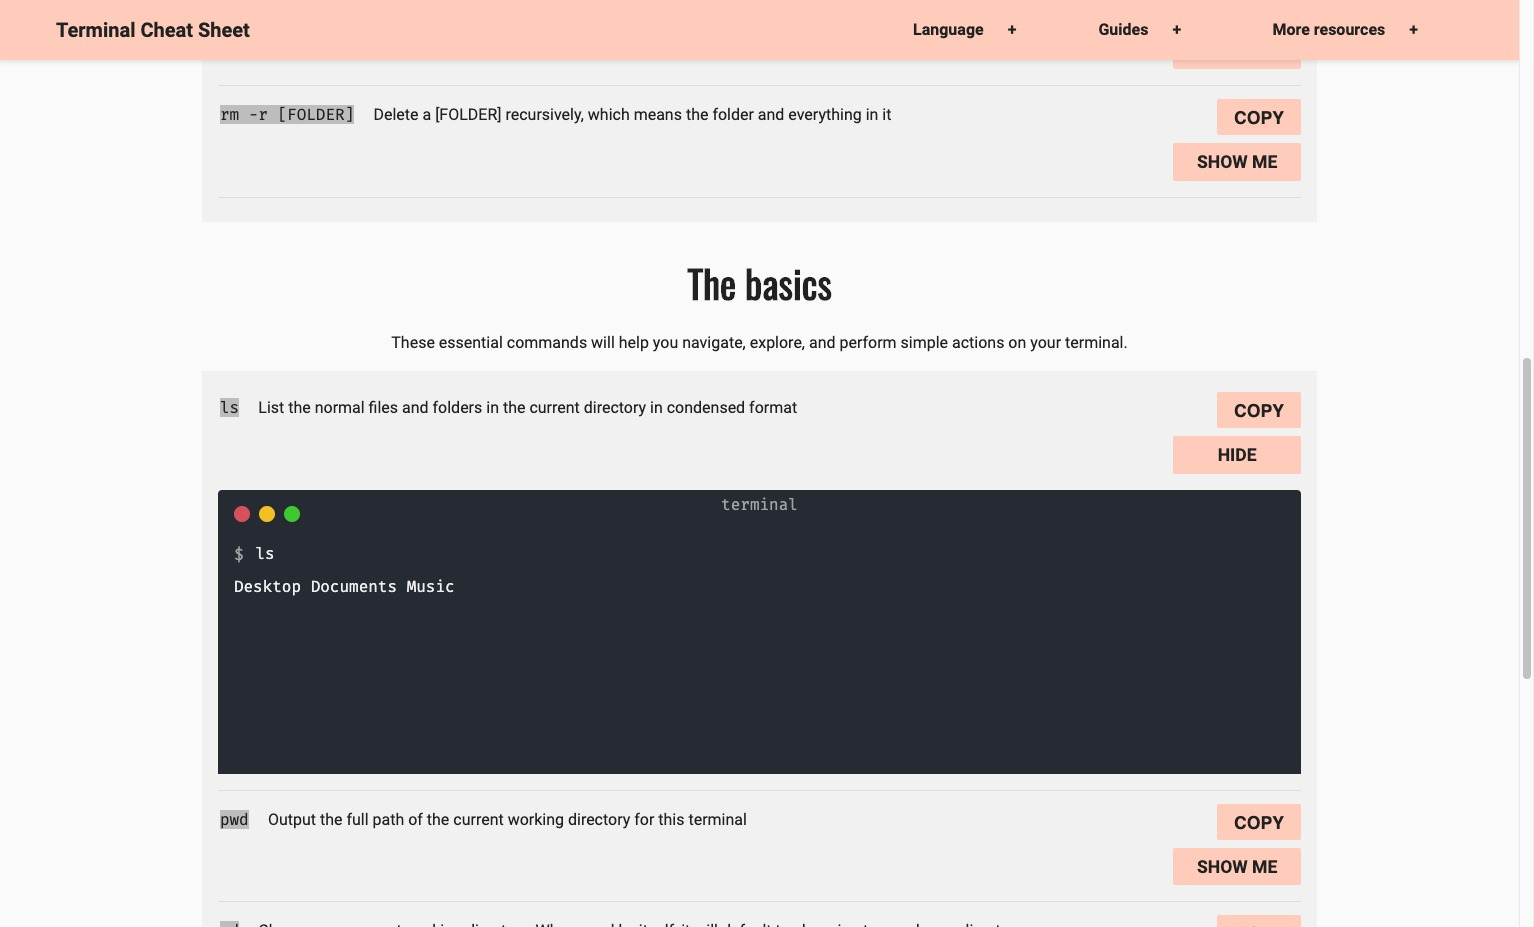Select the highlighted ls code snippet

click(x=229, y=407)
